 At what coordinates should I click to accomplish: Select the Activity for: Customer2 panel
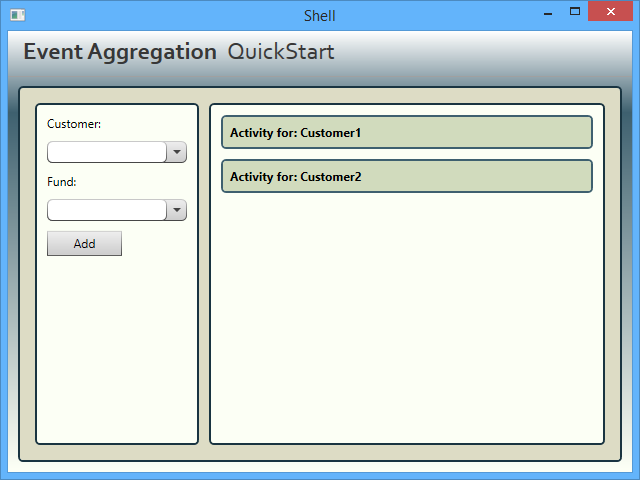coord(407,176)
